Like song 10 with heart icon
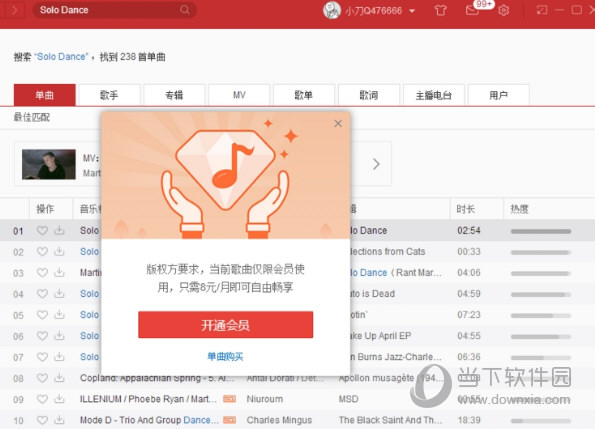Screen dimensions: 595x429 click(x=42, y=420)
